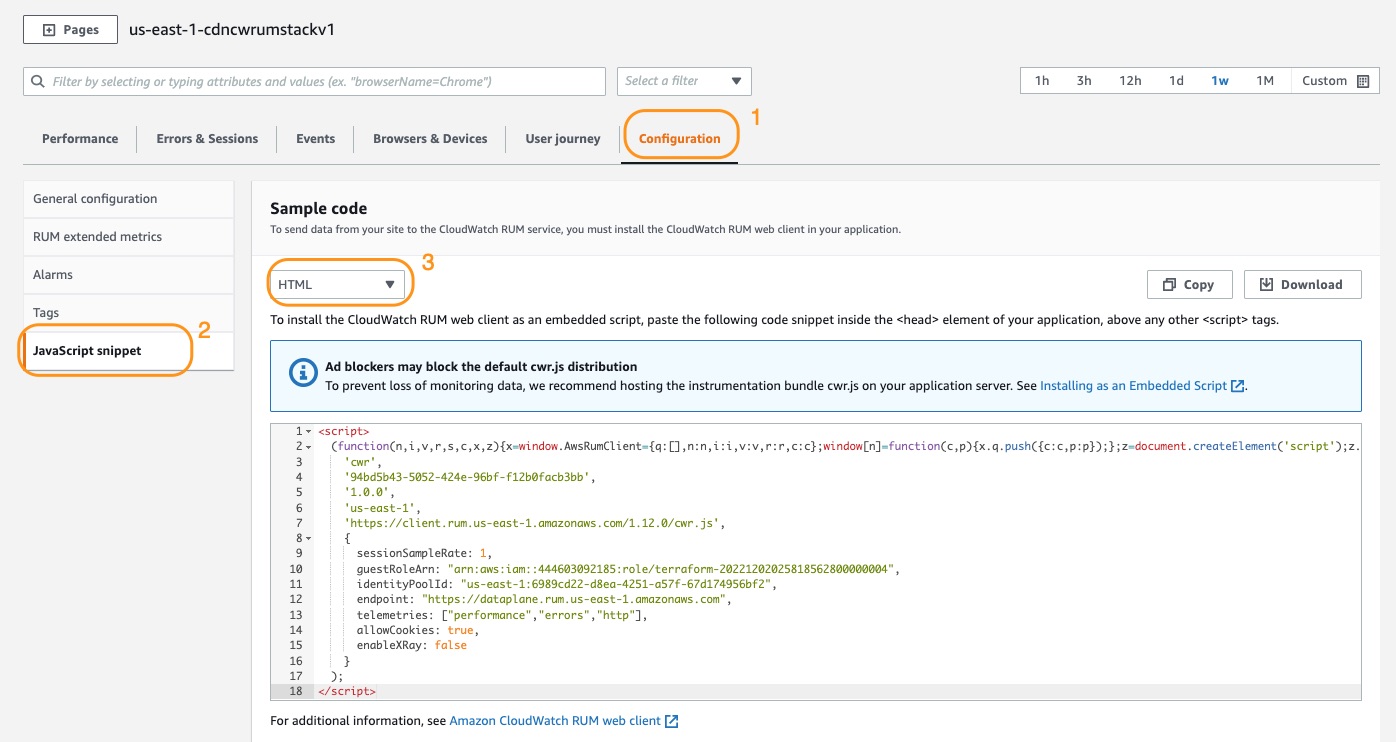The width and height of the screenshot is (1396, 742).
Task: Copy the sample code snippet
Action: 1189,285
